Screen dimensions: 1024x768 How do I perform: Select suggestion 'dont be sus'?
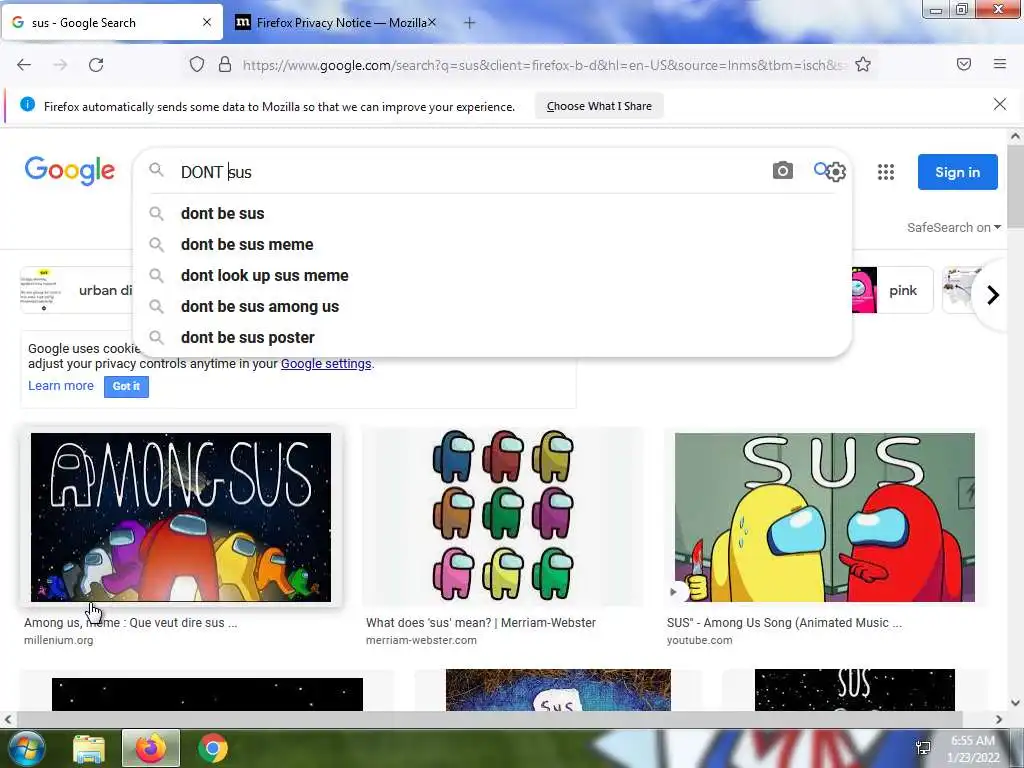tap(492, 214)
